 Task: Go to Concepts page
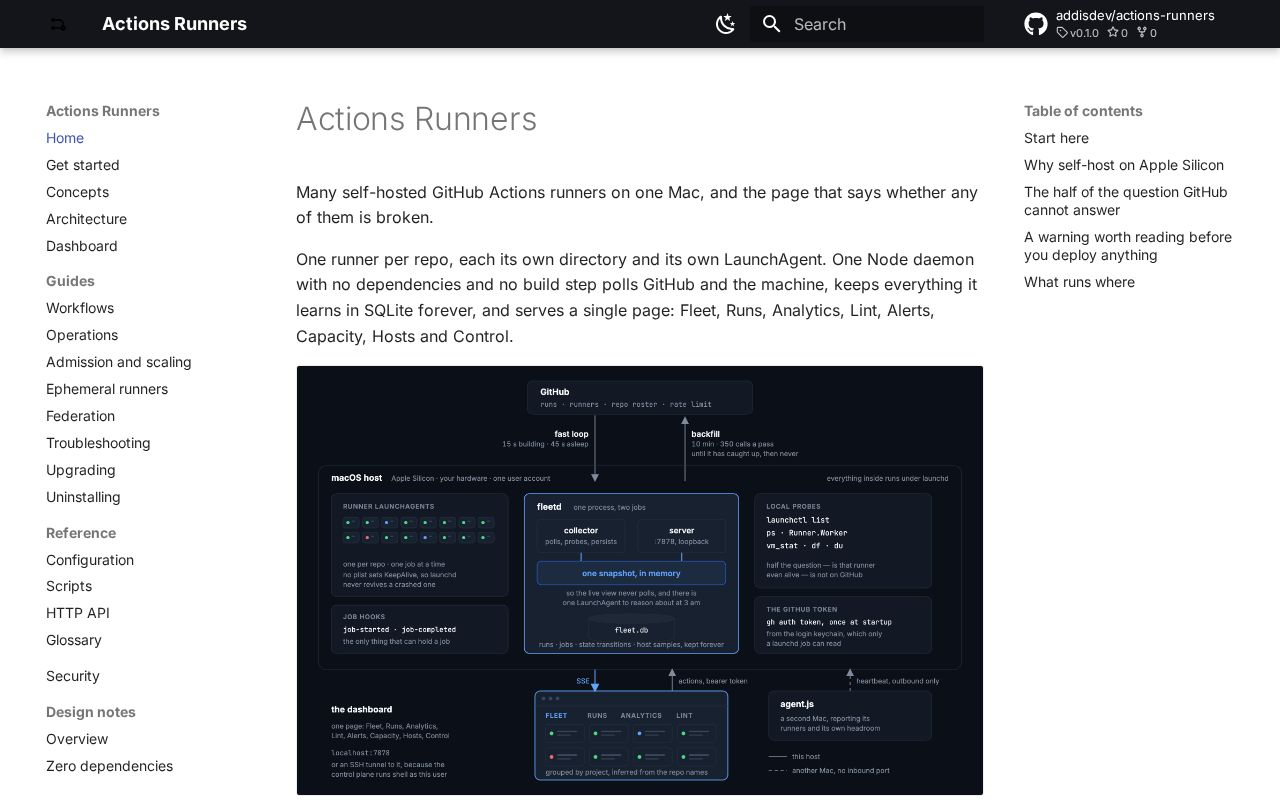pyautogui.click(x=77, y=192)
